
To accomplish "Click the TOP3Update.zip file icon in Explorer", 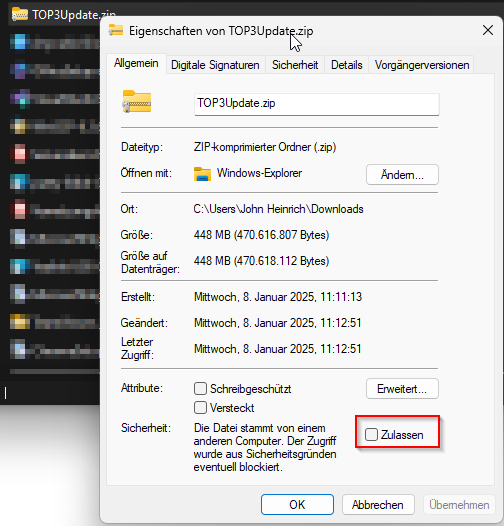I will [x=20, y=14].
